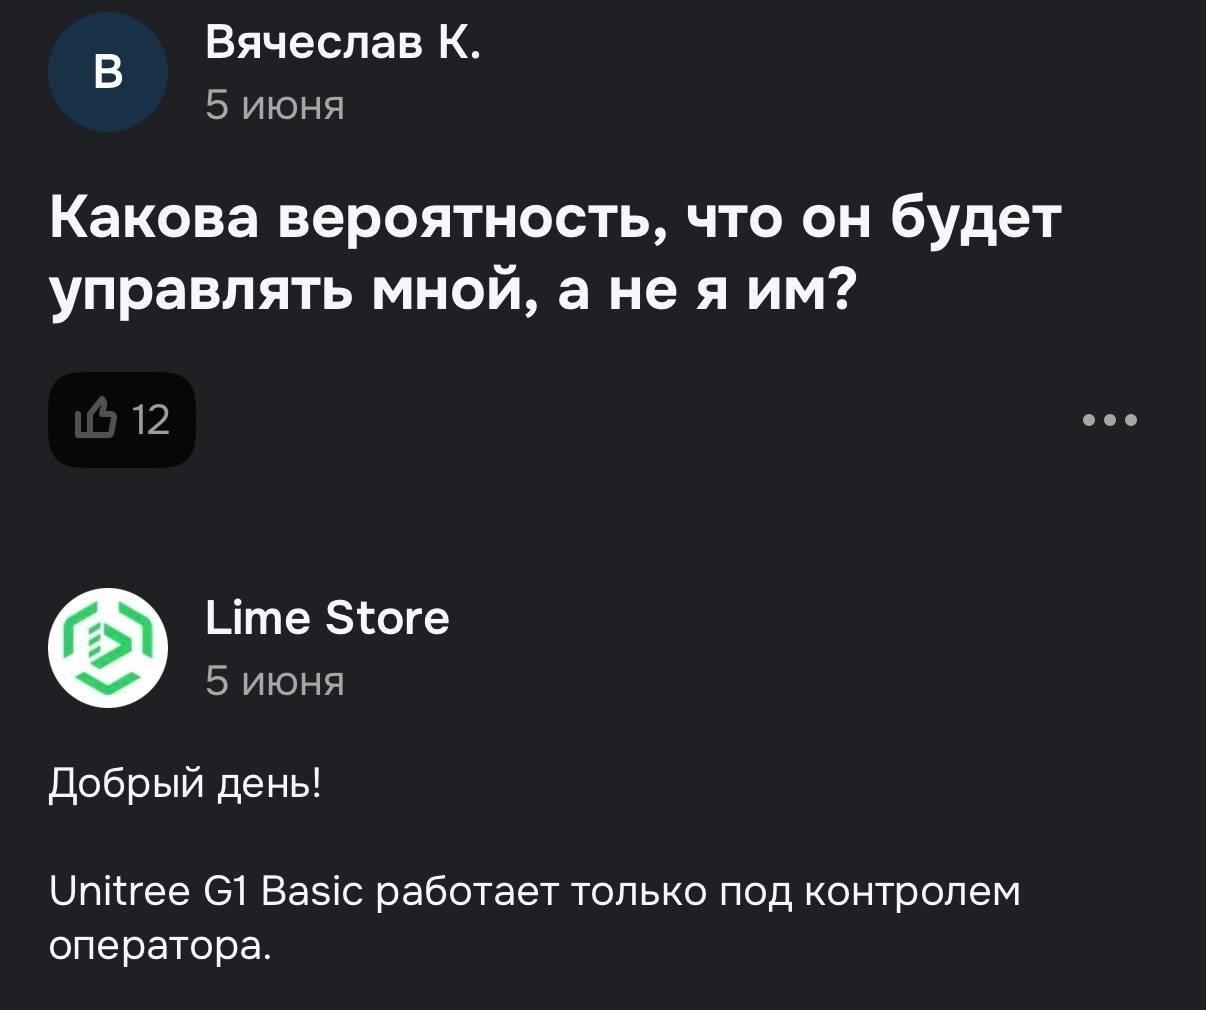Open the three-dot more options menu

pos(1110,420)
